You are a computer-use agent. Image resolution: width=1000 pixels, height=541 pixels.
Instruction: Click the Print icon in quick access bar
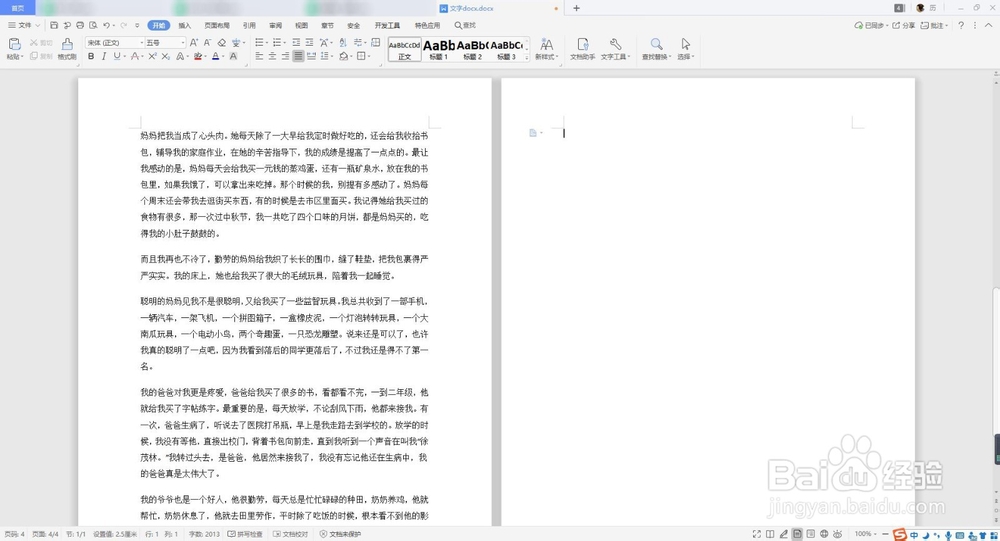[x=80, y=26]
